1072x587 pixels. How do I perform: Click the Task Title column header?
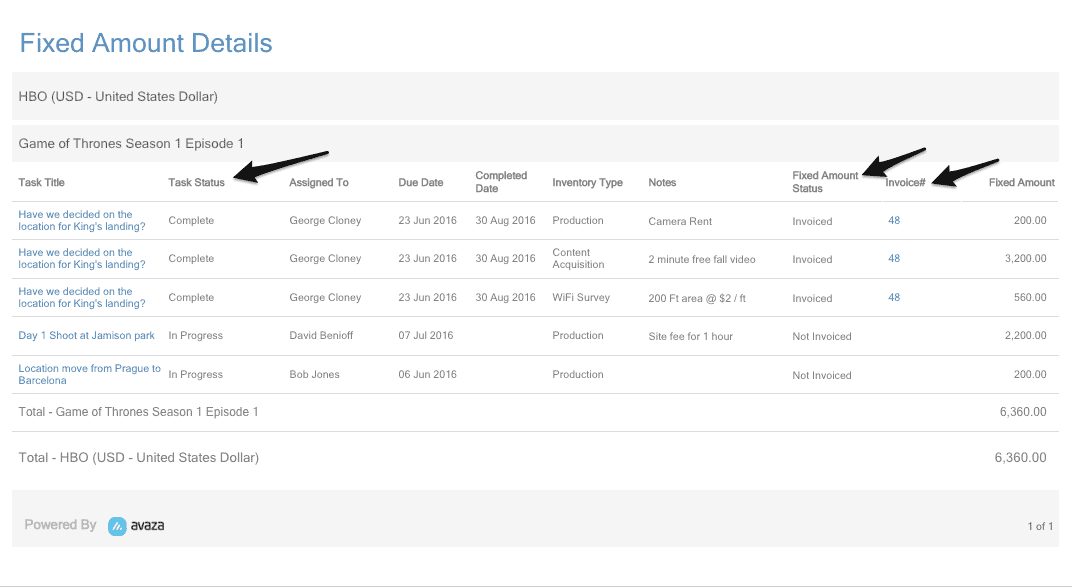(41, 183)
